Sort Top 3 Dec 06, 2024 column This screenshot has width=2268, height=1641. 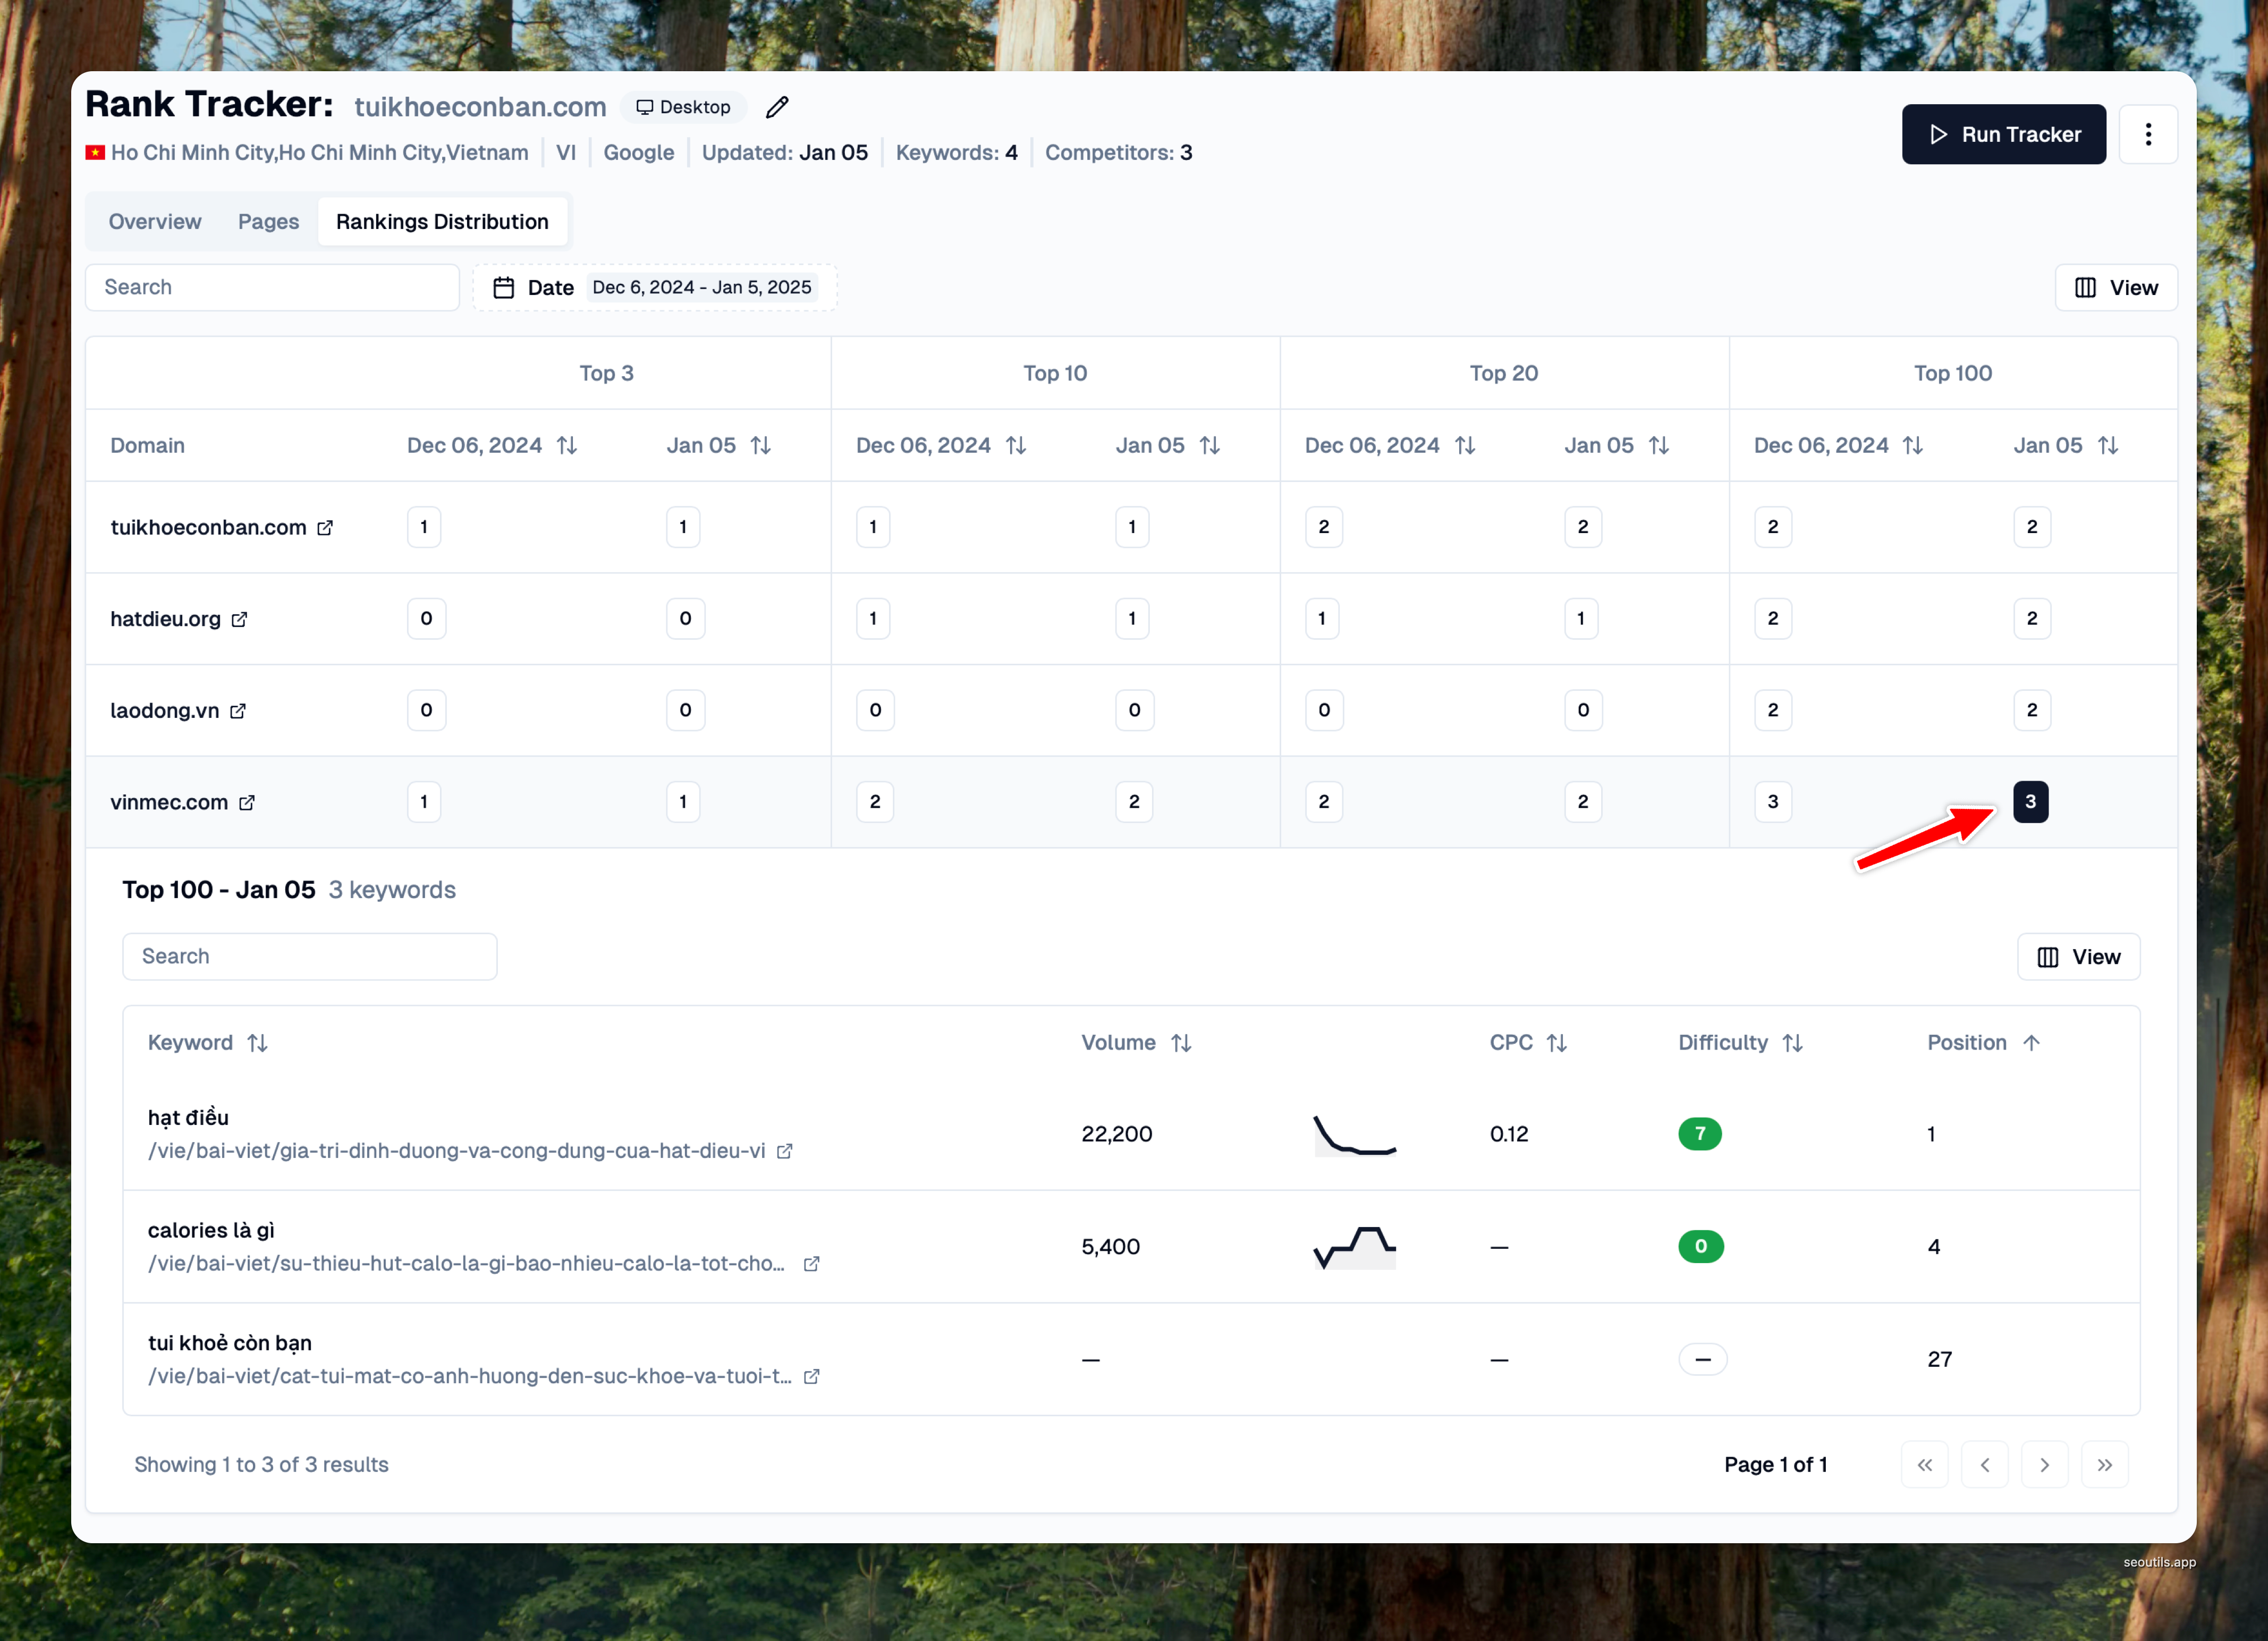(x=567, y=446)
